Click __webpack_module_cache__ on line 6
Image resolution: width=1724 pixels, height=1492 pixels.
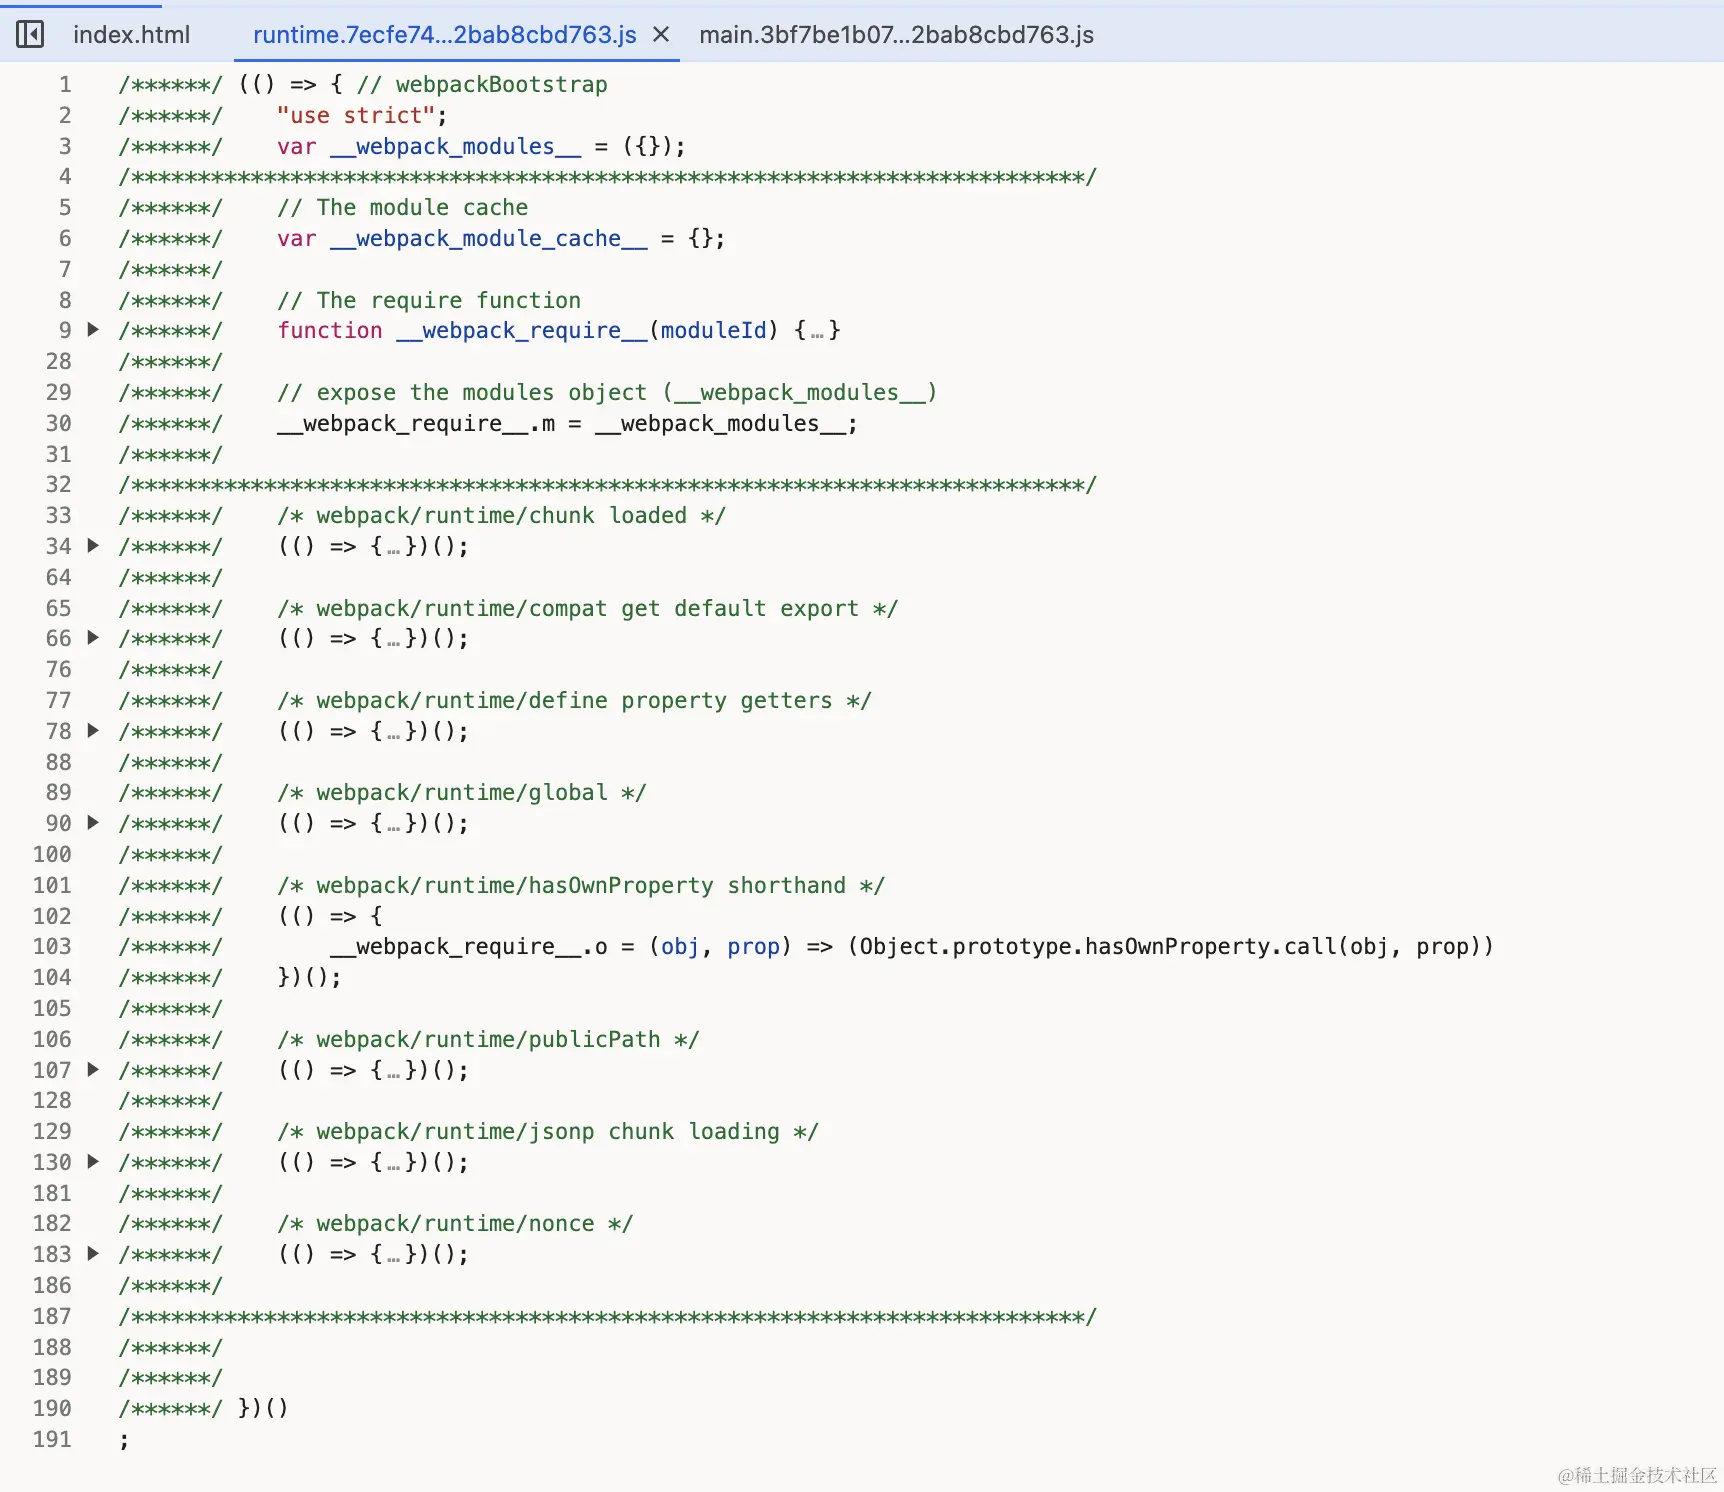(x=489, y=239)
